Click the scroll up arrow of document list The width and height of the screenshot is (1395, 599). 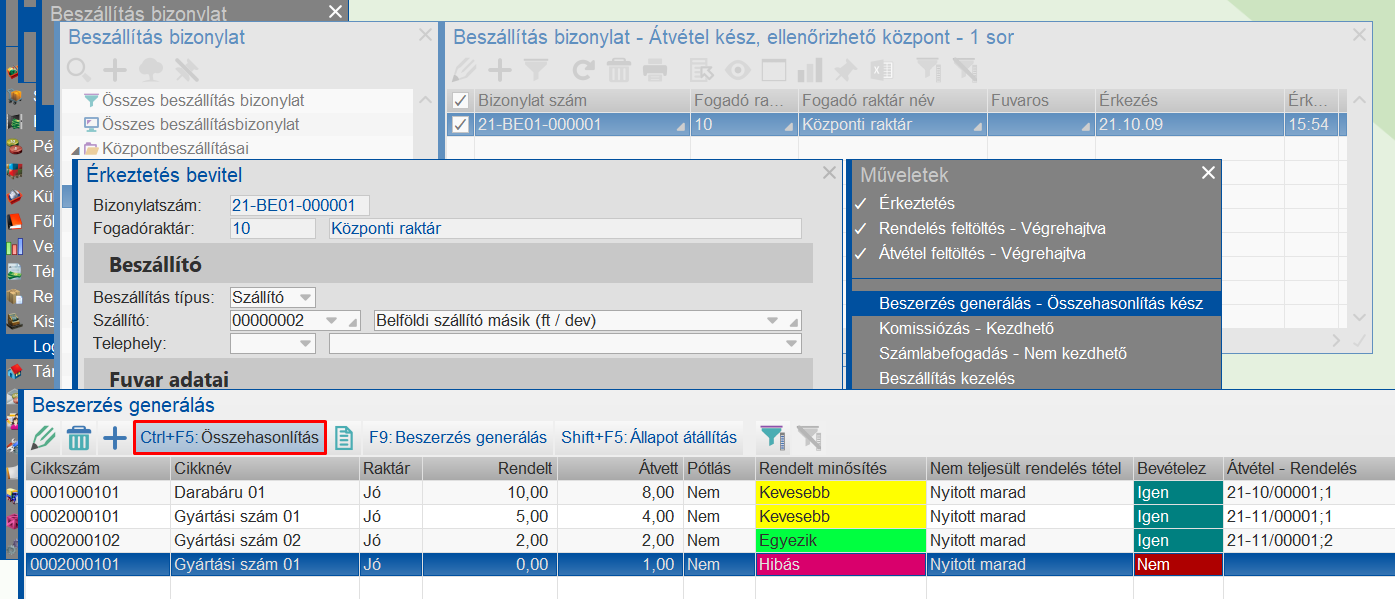(1359, 103)
